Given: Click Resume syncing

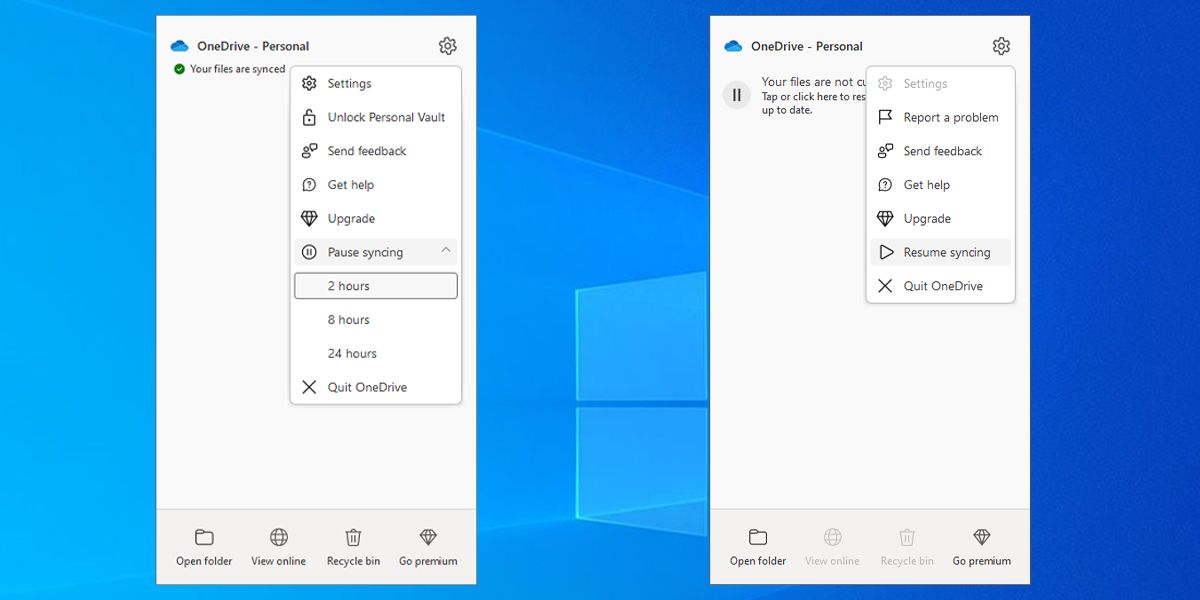Looking at the screenshot, I should (941, 252).
